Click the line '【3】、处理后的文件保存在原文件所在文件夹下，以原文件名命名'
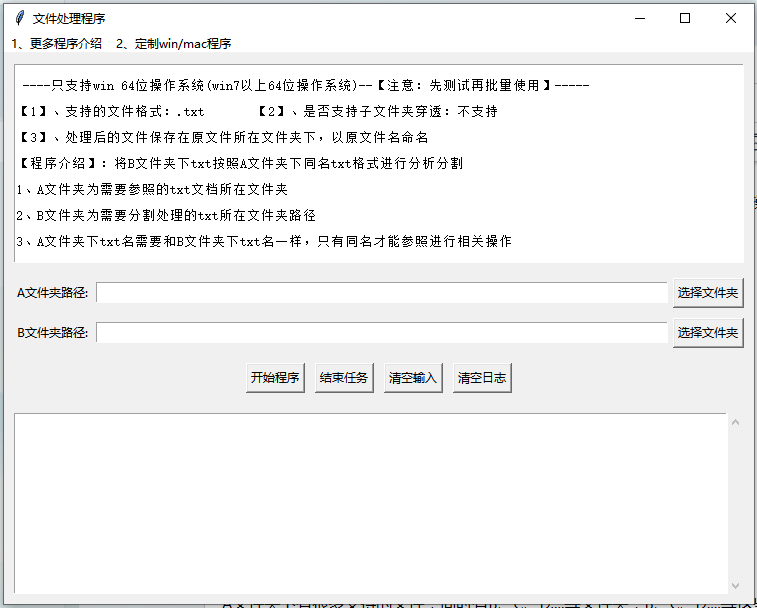 coord(224,138)
